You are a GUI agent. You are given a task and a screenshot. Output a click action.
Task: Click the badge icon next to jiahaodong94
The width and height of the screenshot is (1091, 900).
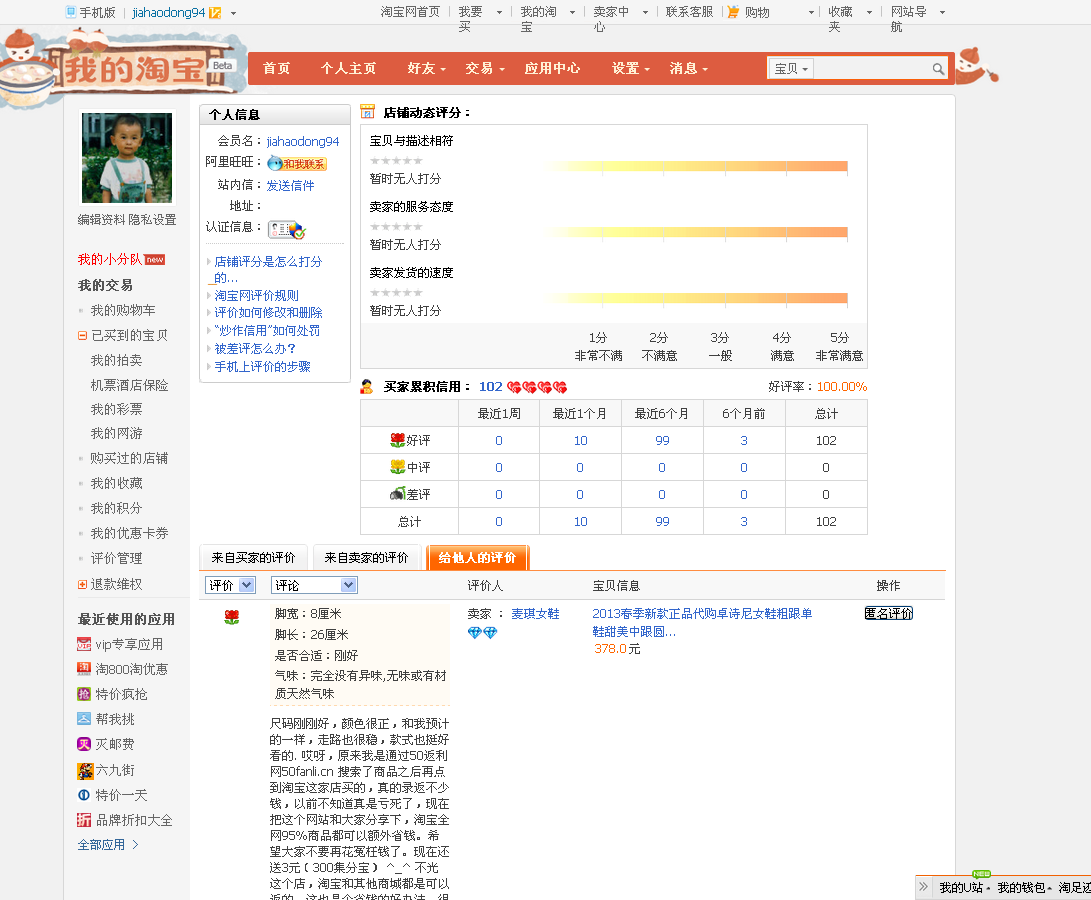tap(215, 13)
